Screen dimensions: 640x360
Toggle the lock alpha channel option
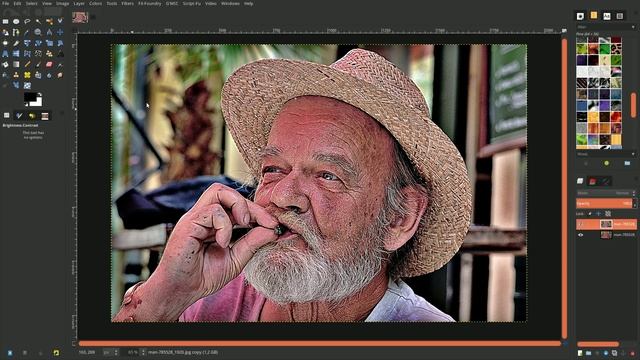click(608, 213)
